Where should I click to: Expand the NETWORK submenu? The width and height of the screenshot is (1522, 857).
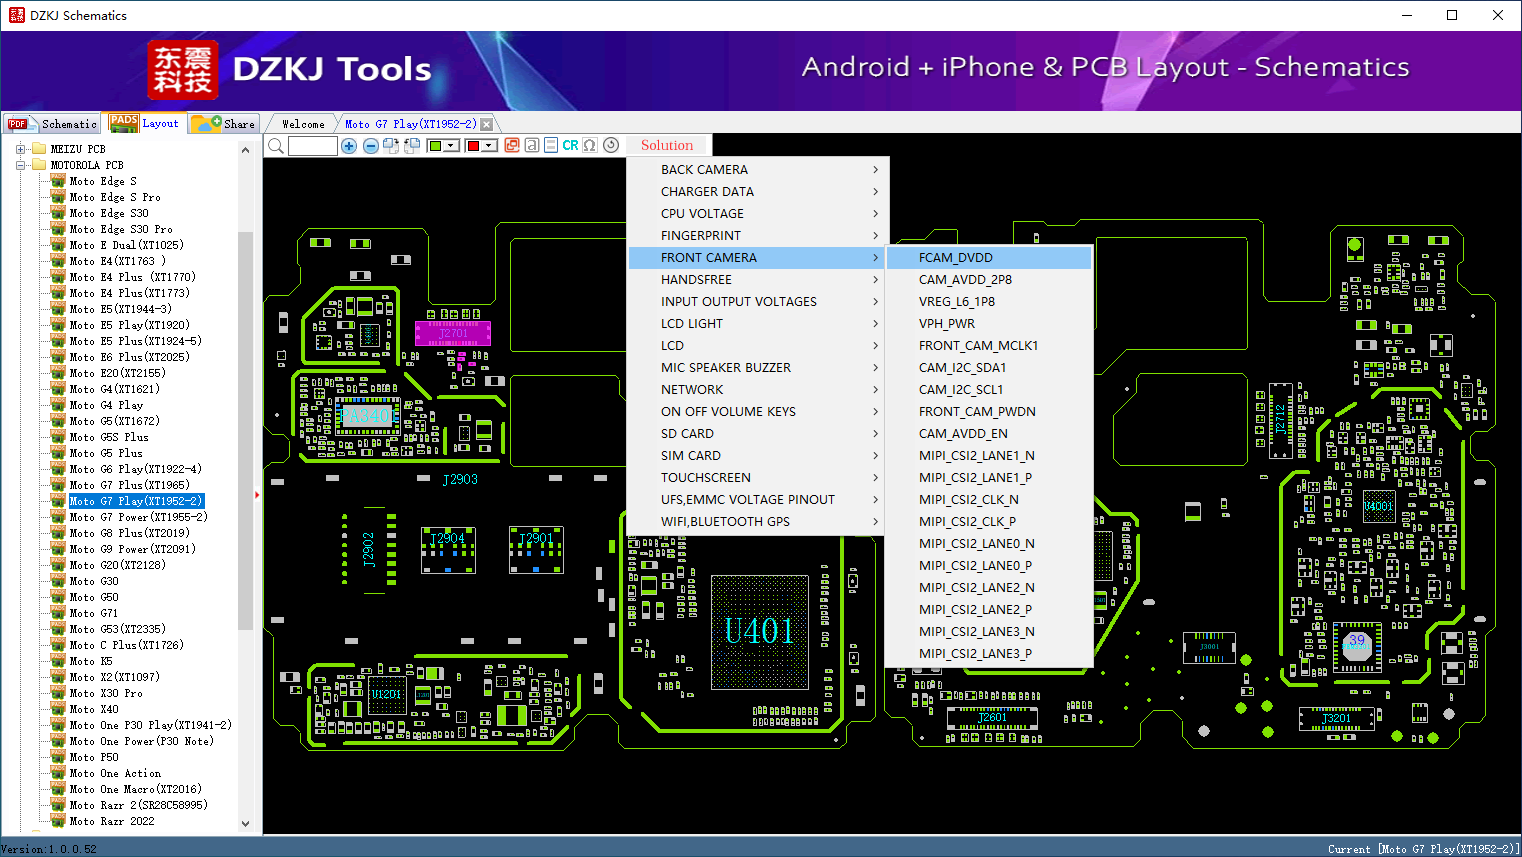pyautogui.click(x=757, y=390)
